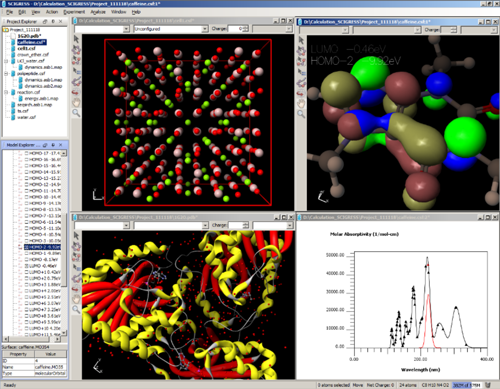Viewport: 500px width, 389px height.
Task: Toggle the LUMO -0.46eV orbital checkbox
Action: point(27,266)
